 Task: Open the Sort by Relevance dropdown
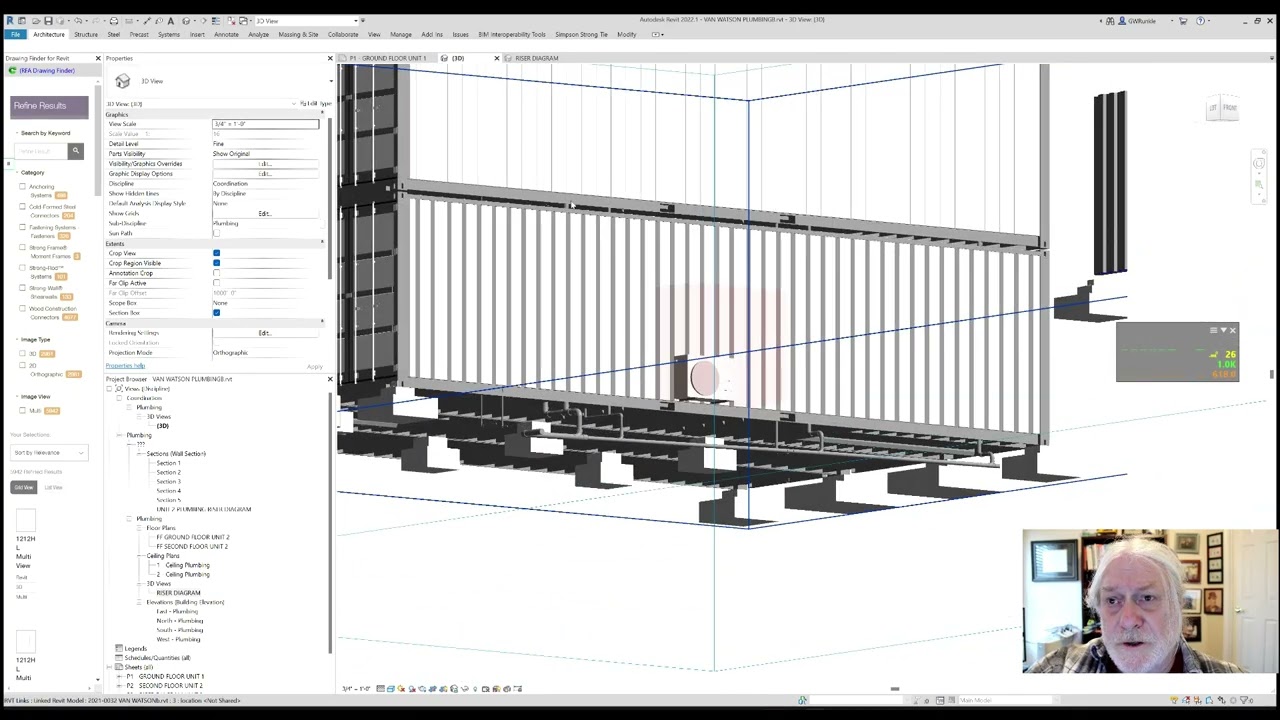point(49,453)
